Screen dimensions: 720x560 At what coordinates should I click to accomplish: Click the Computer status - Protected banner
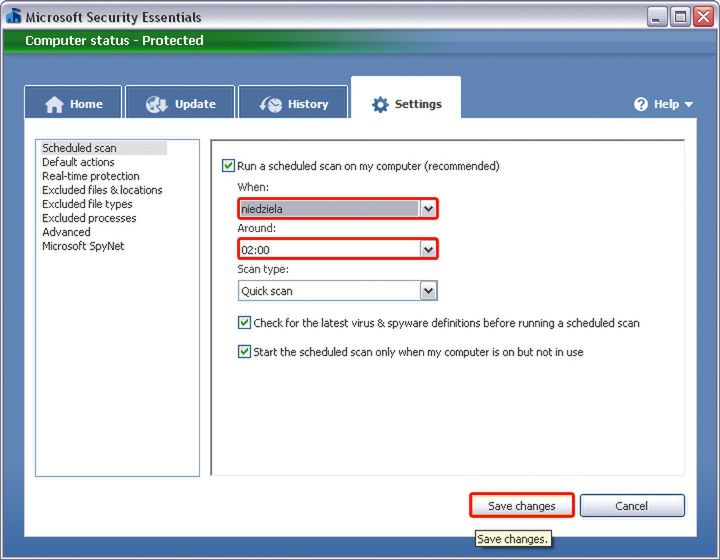pos(360,40)
